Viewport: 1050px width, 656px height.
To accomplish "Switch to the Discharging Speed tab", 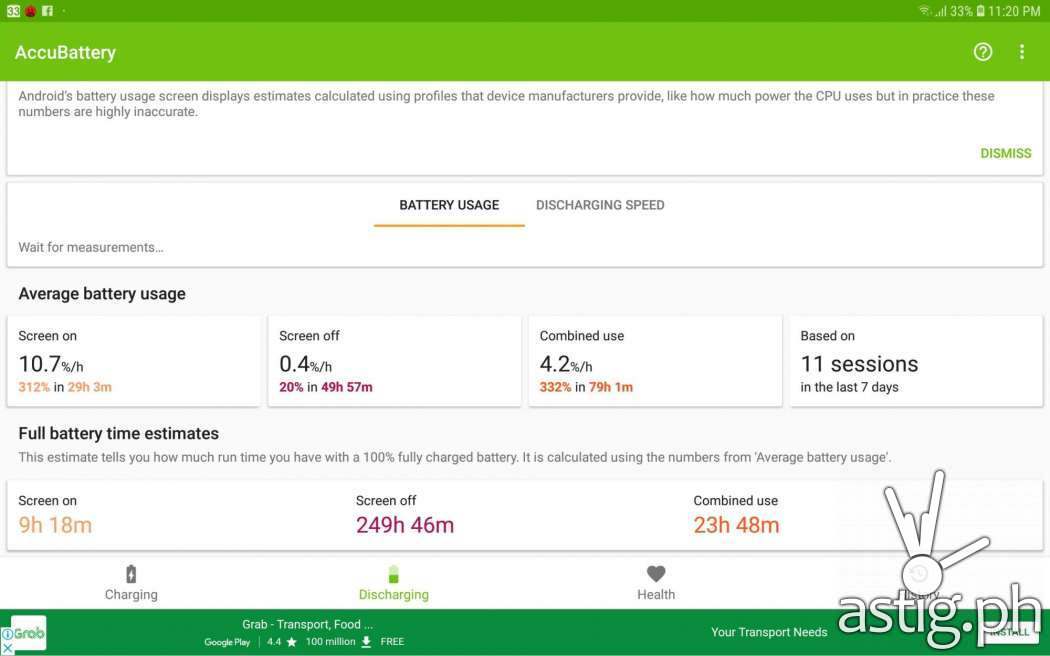I will [x=600, y=205].
